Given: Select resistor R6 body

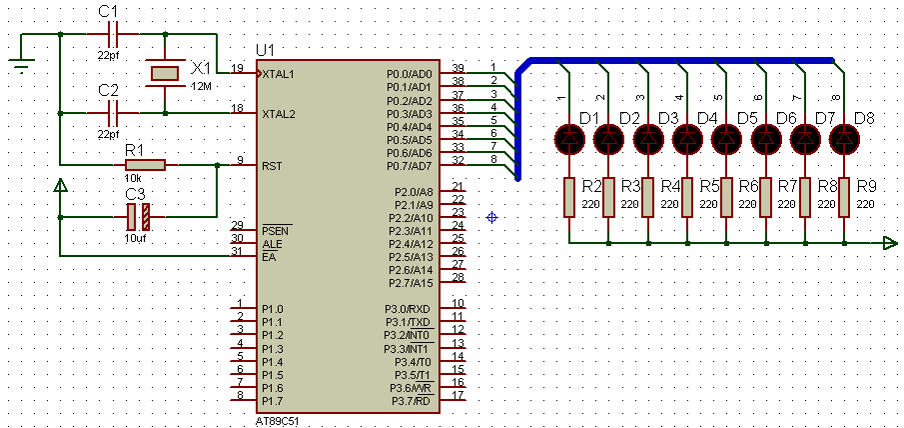Looking at the screenshot, I should point(726,197).
